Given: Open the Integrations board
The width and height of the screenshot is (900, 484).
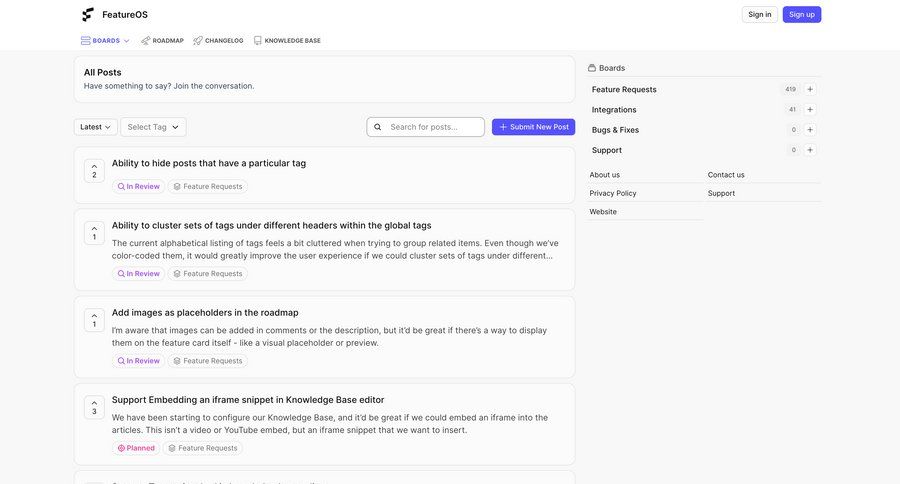Looking at the screenshot, I should pyautogui.click(x=614, y=110).
